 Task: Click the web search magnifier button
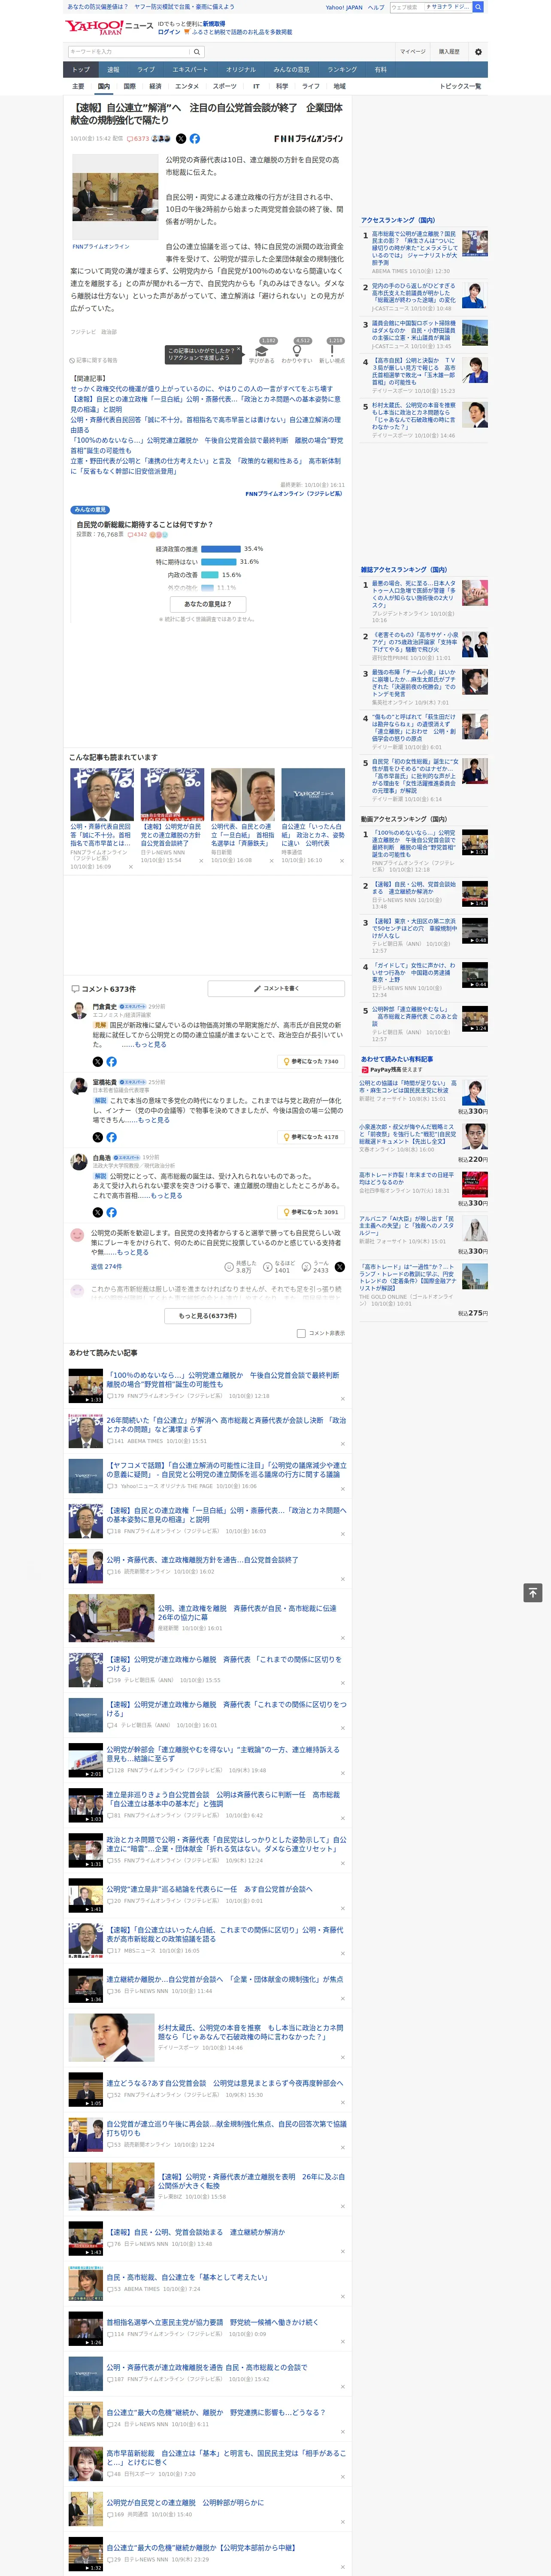tap(478, 7)
